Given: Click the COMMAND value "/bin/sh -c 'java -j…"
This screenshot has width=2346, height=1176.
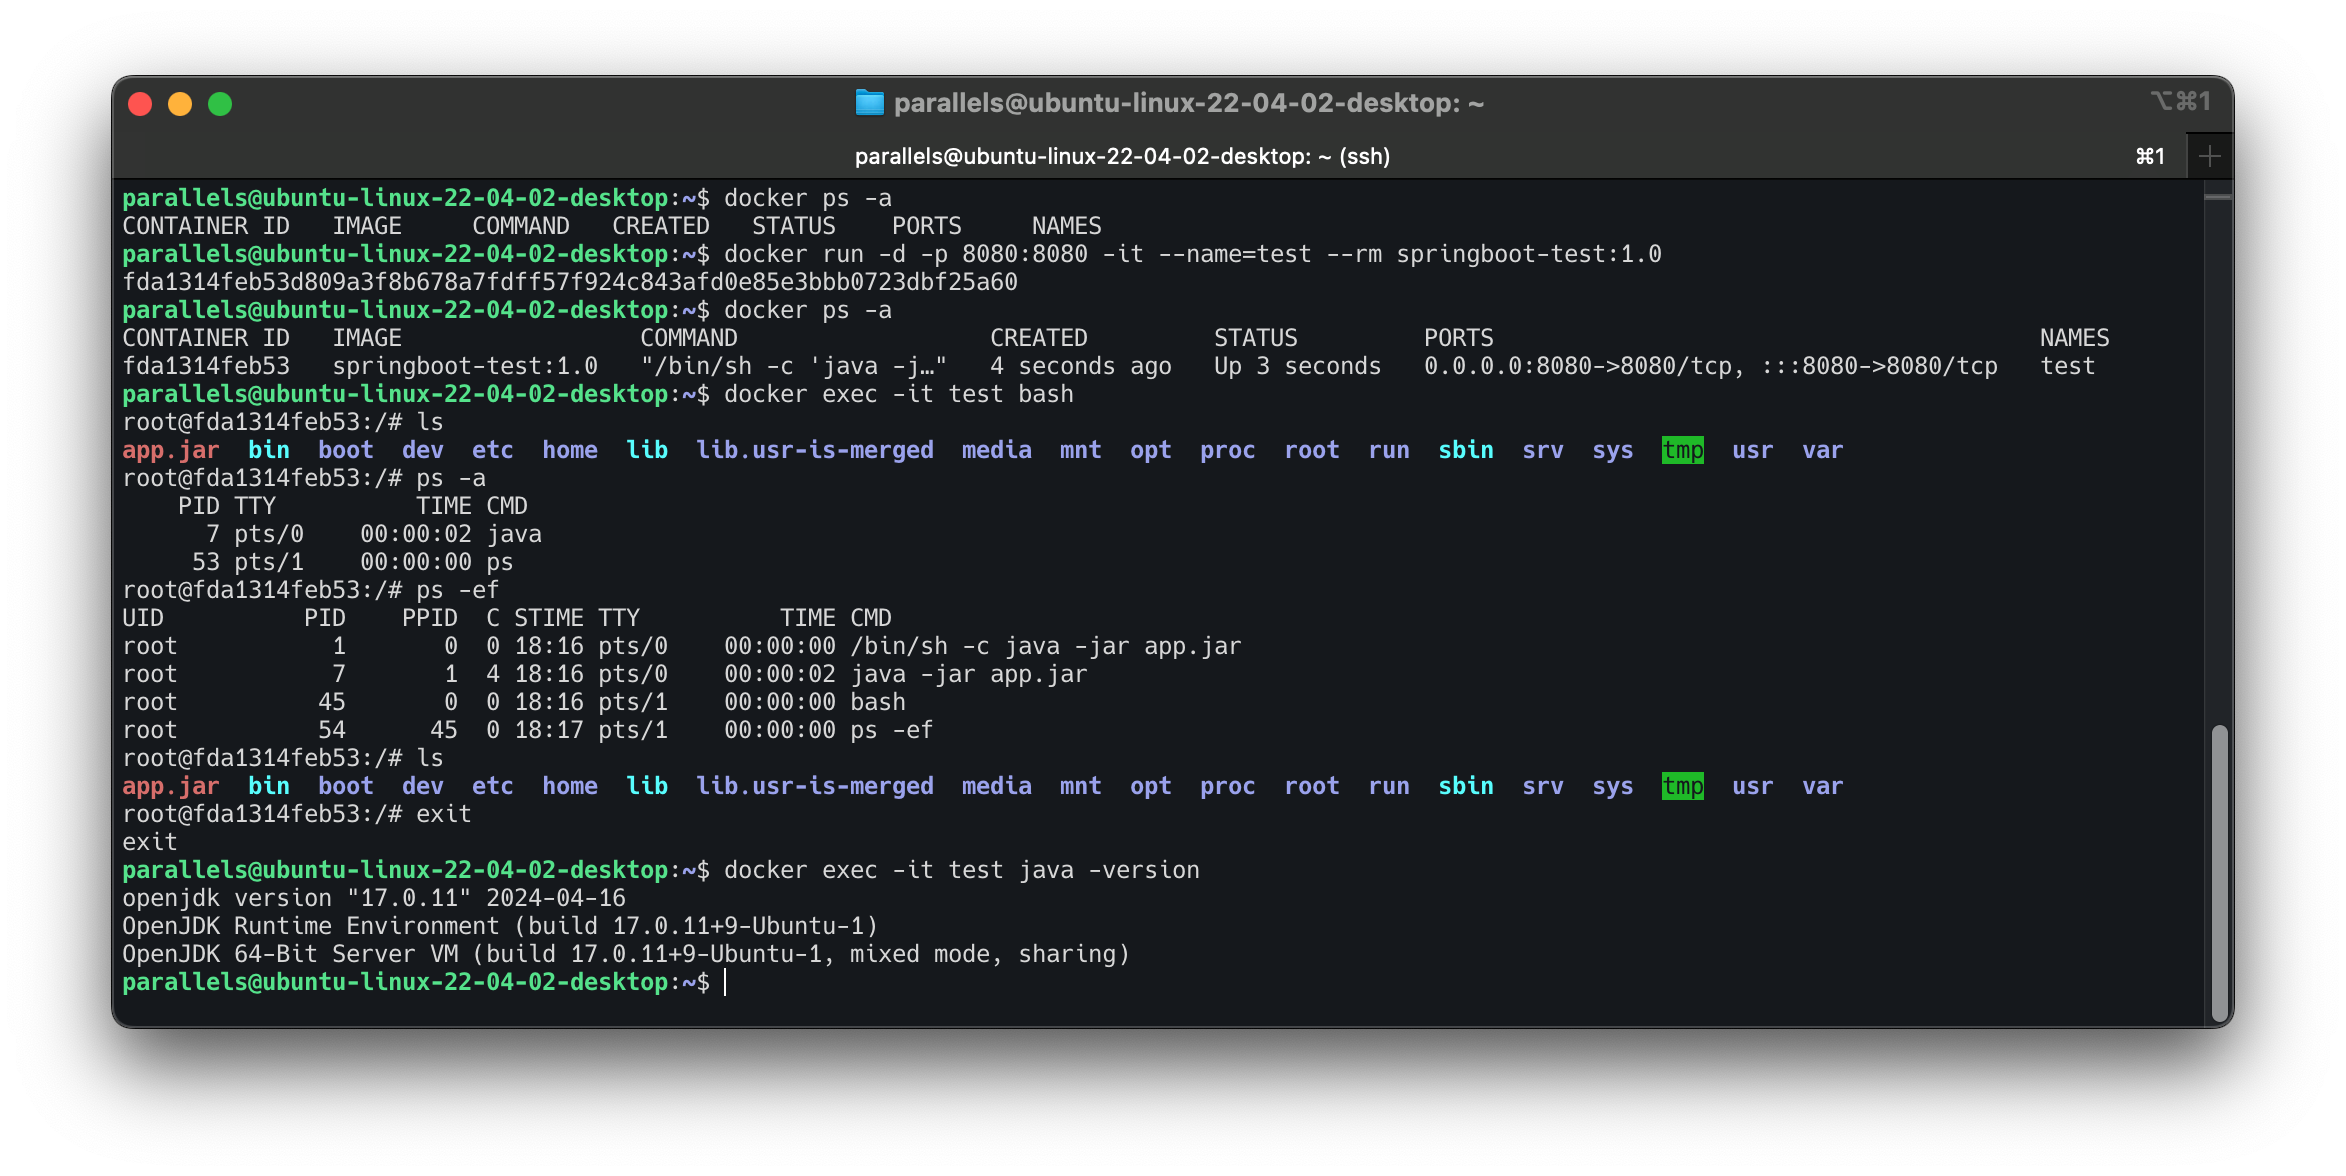Looking at the screenshot, I should pyautogui.click(x=793, y=366).
